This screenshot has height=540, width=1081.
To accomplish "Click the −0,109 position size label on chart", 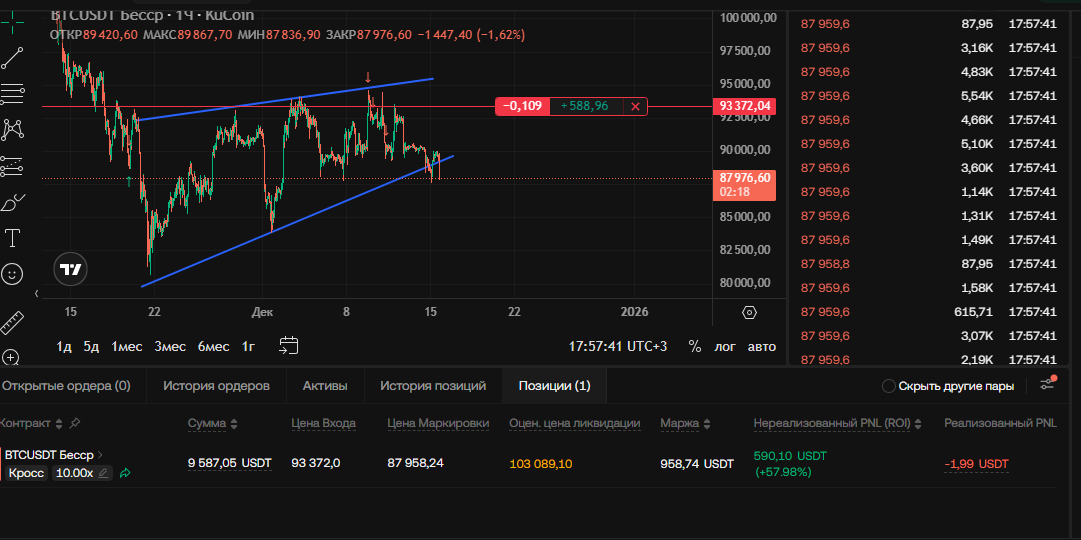I will point(523,106).
